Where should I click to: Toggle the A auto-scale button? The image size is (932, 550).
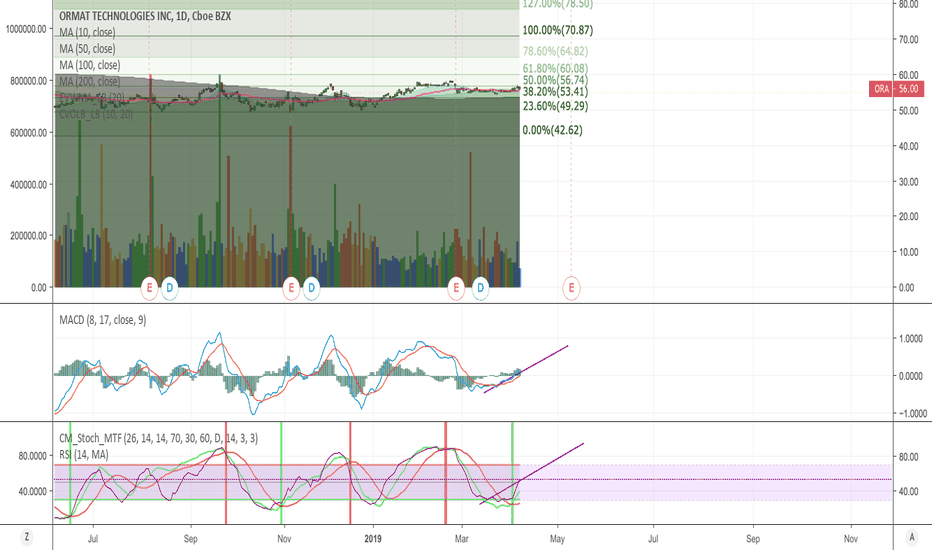point(912,537)
